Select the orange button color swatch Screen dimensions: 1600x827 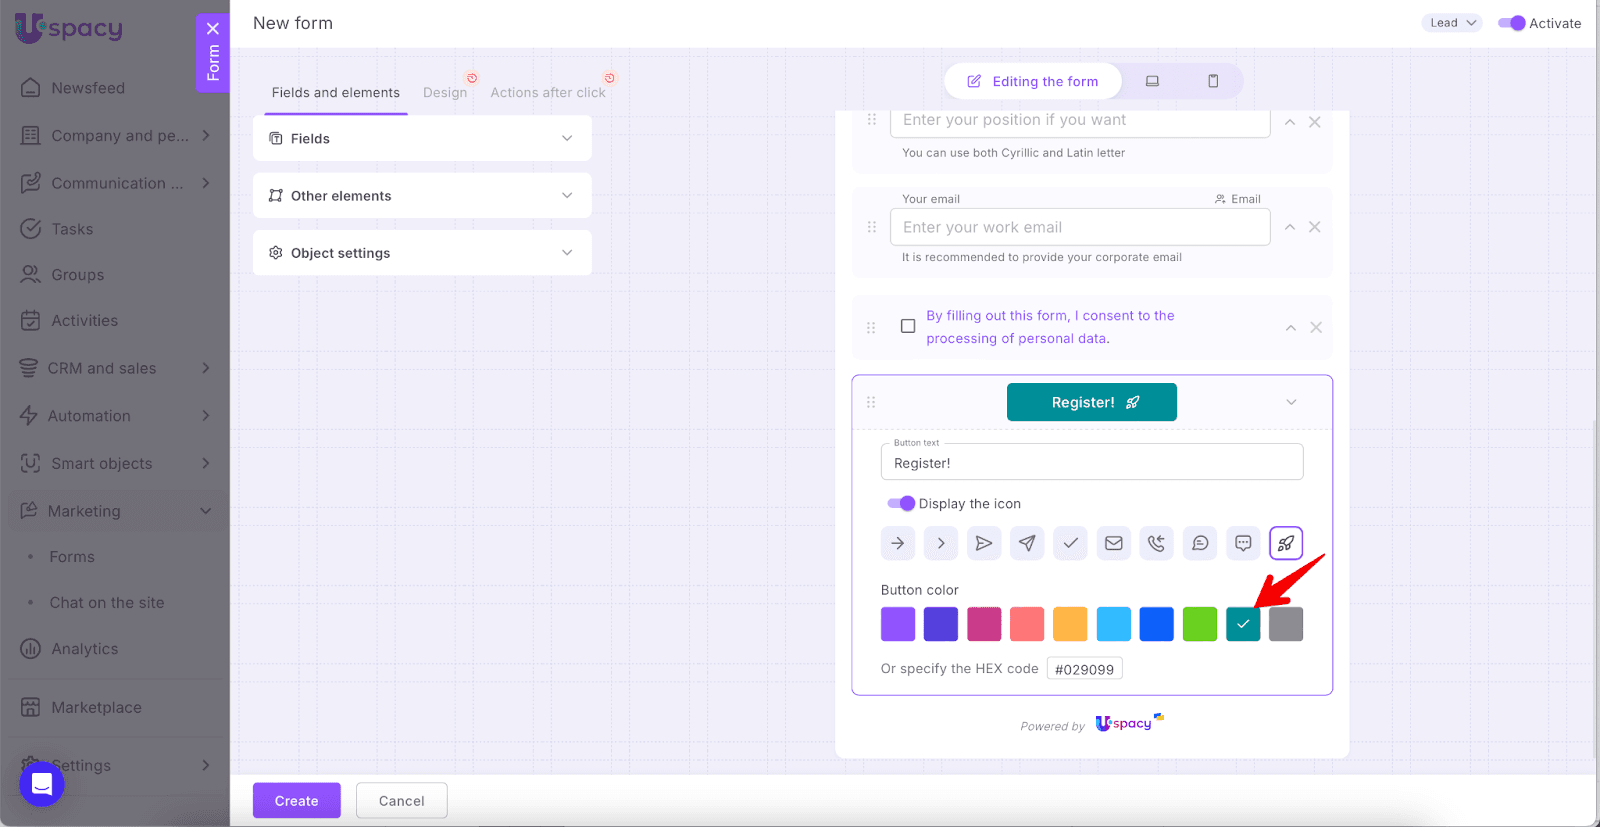pos(1070,624)
